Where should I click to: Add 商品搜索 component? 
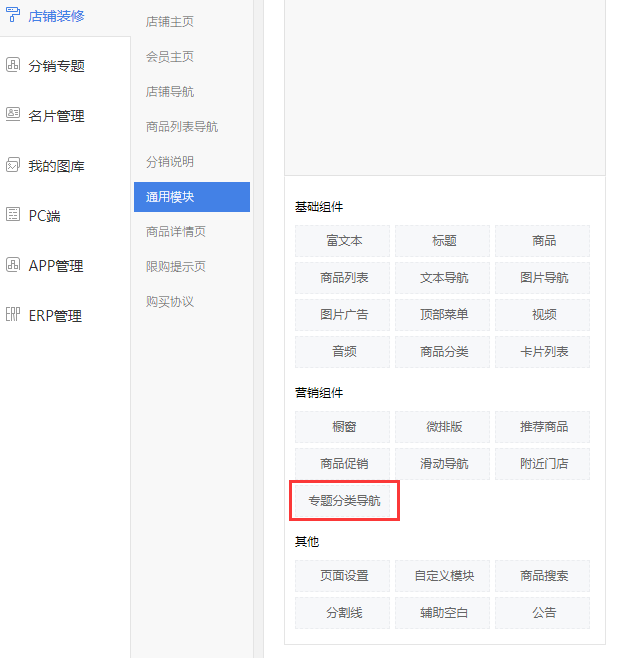click(542, 576)
